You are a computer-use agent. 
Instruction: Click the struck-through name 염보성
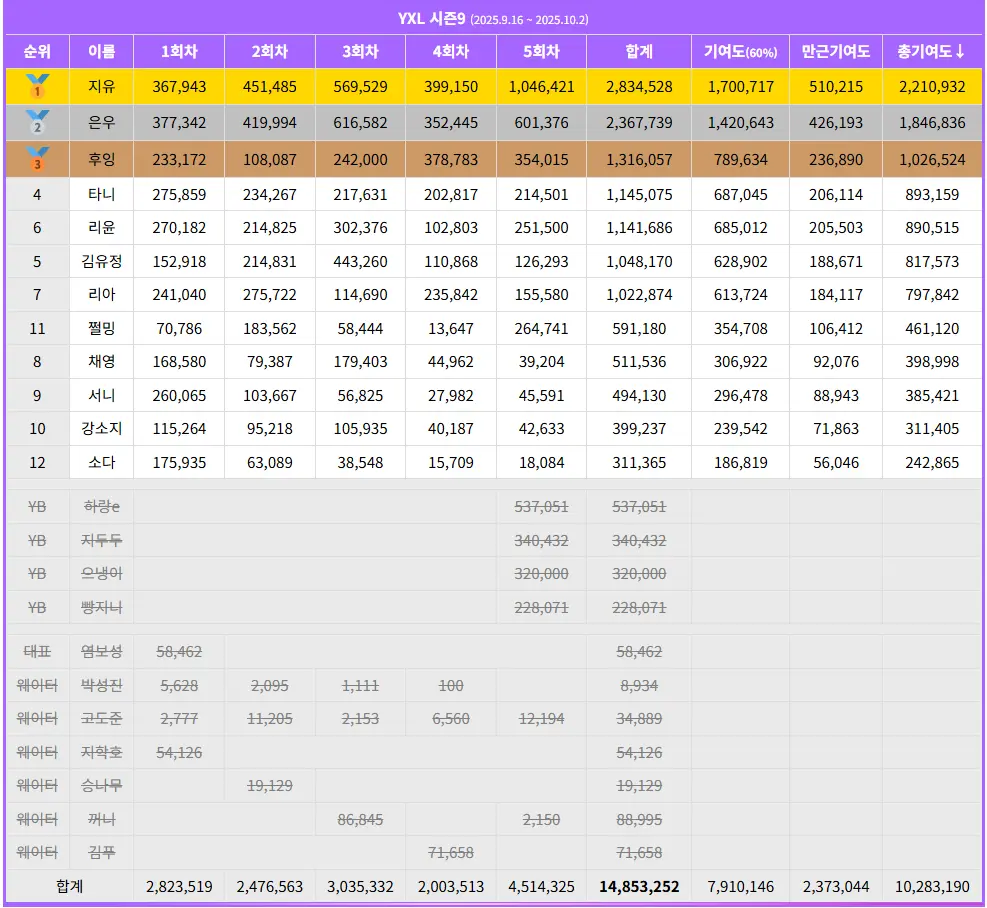click(101, 652)
